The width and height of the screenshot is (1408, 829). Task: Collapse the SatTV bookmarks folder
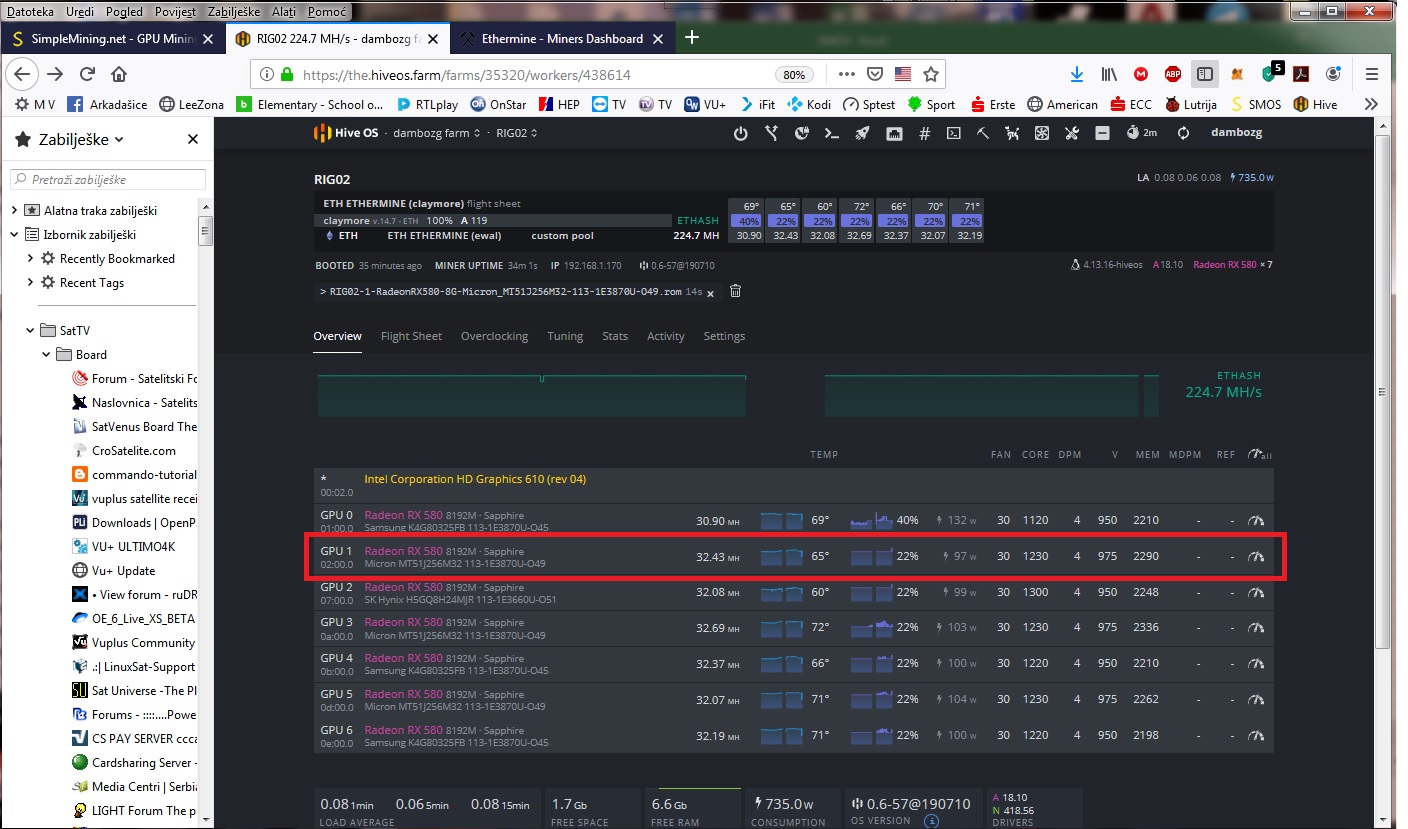tap(31, 331)
